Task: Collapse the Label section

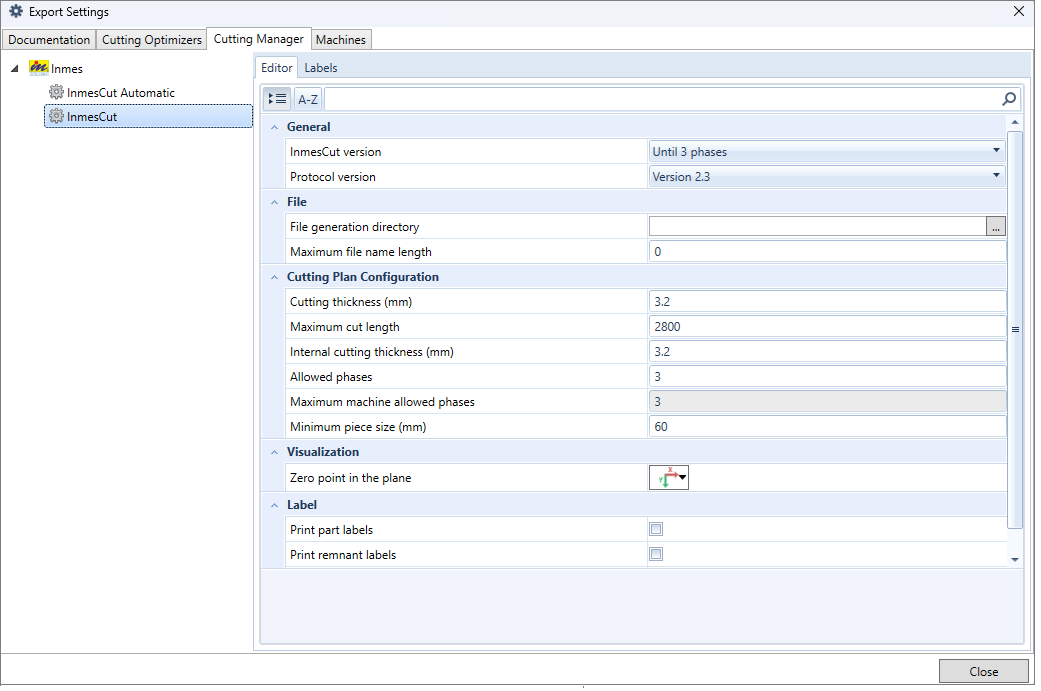Action: pyautogui.click(x=274, y=505)
